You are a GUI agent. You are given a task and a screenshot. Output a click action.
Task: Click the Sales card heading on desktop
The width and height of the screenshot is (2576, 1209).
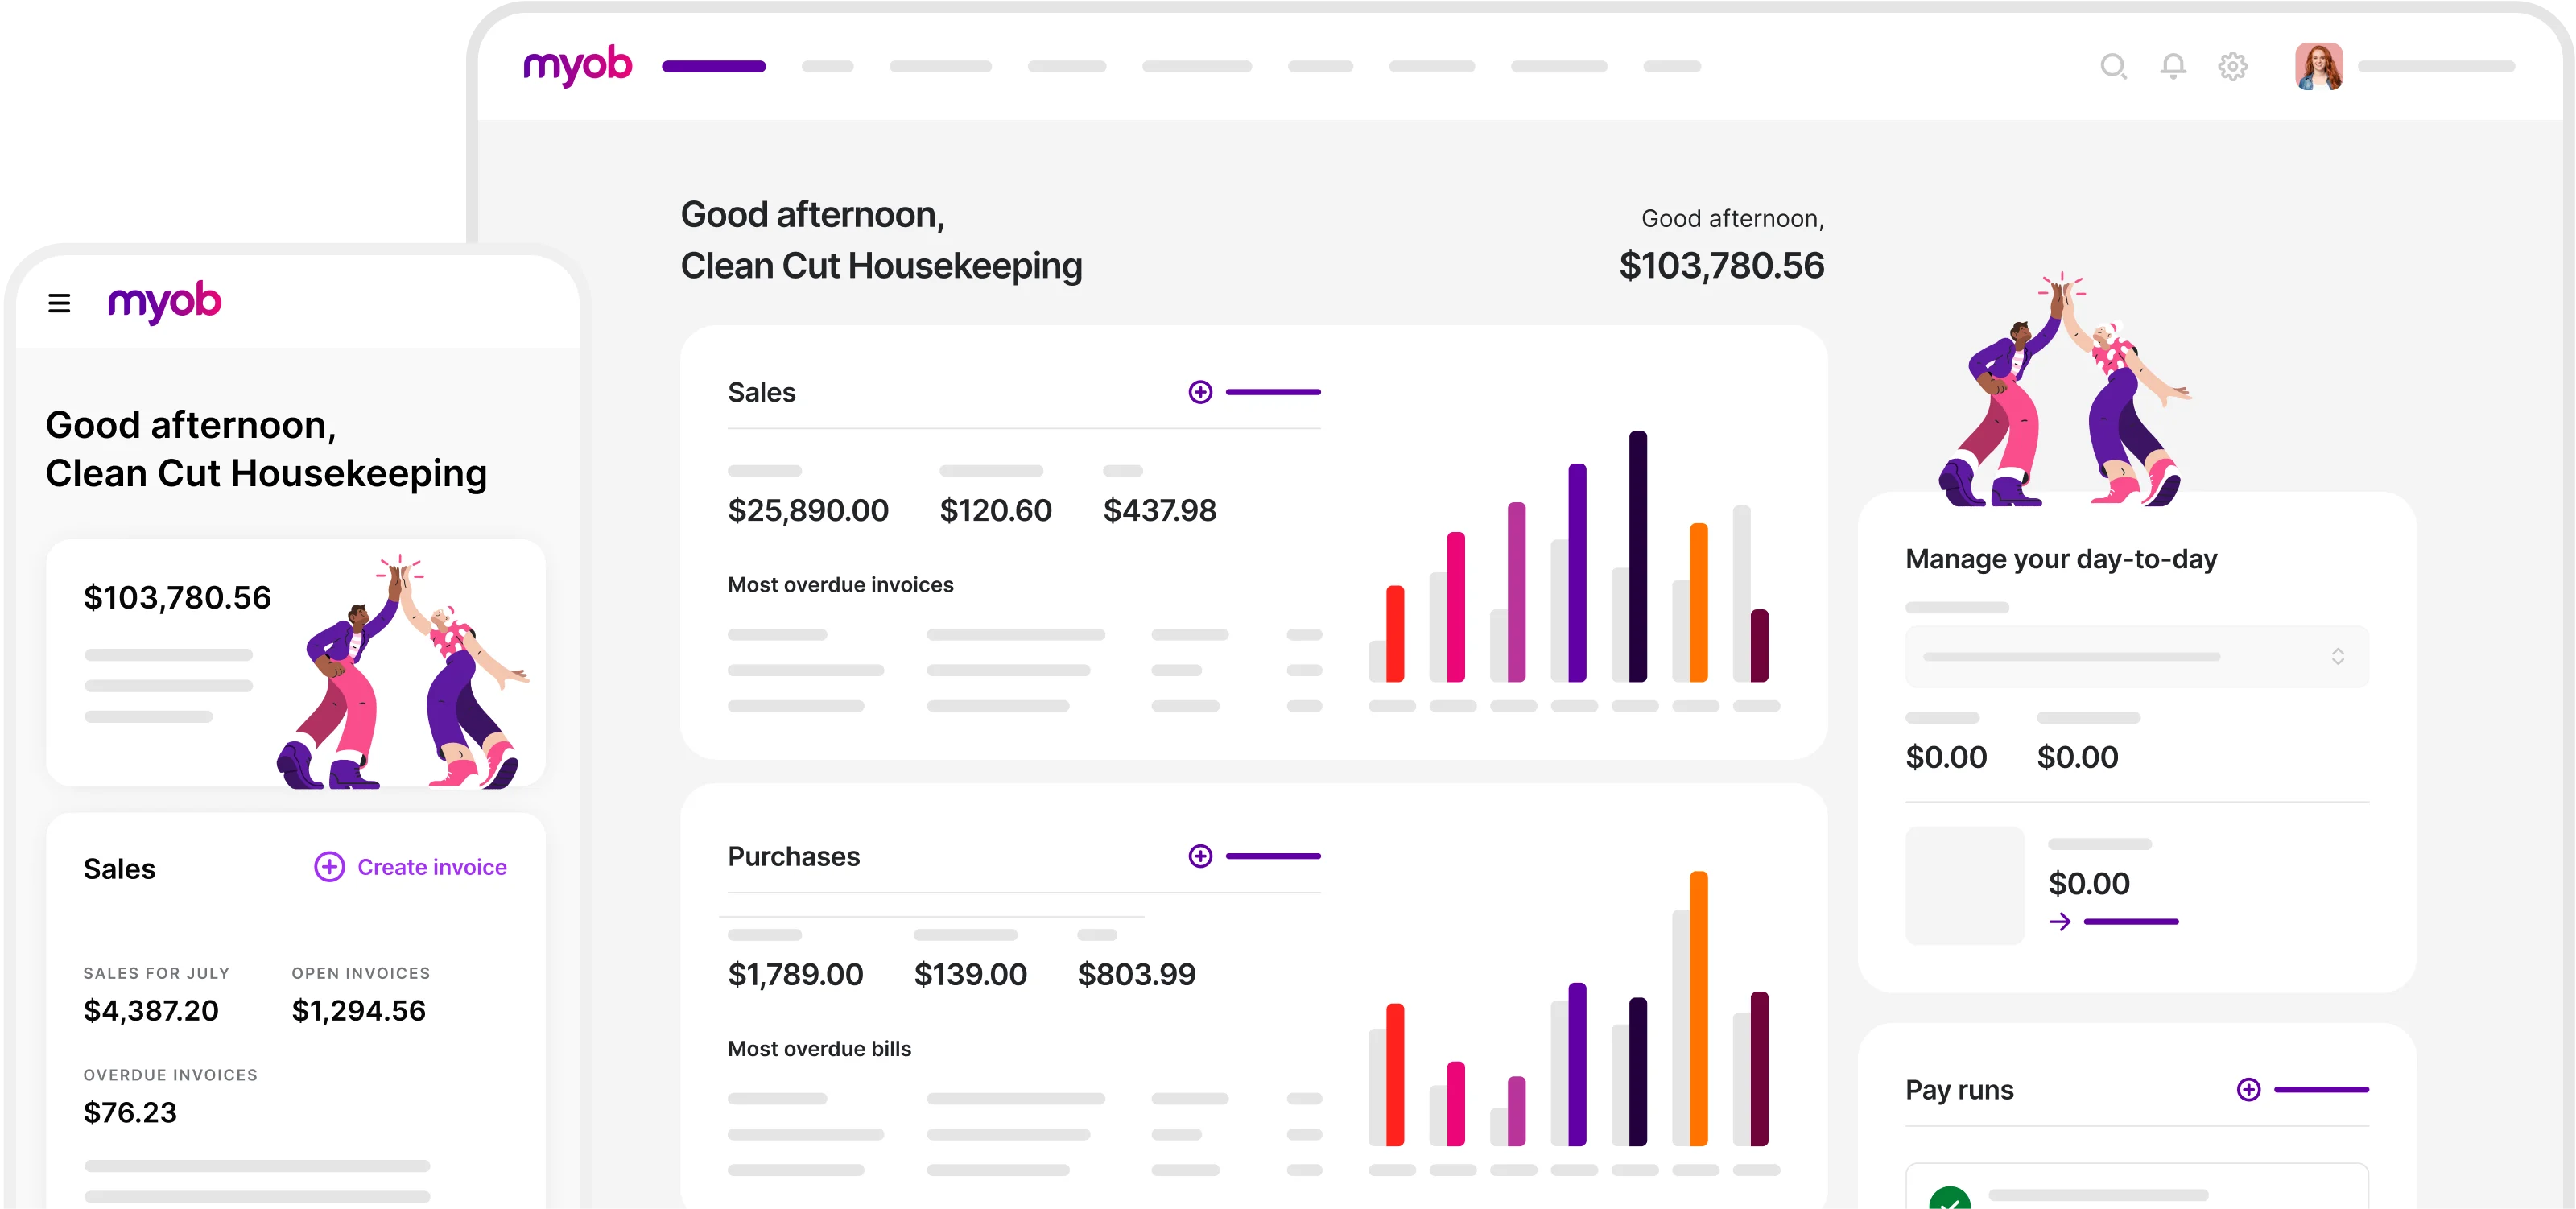(x=761, y=393)
